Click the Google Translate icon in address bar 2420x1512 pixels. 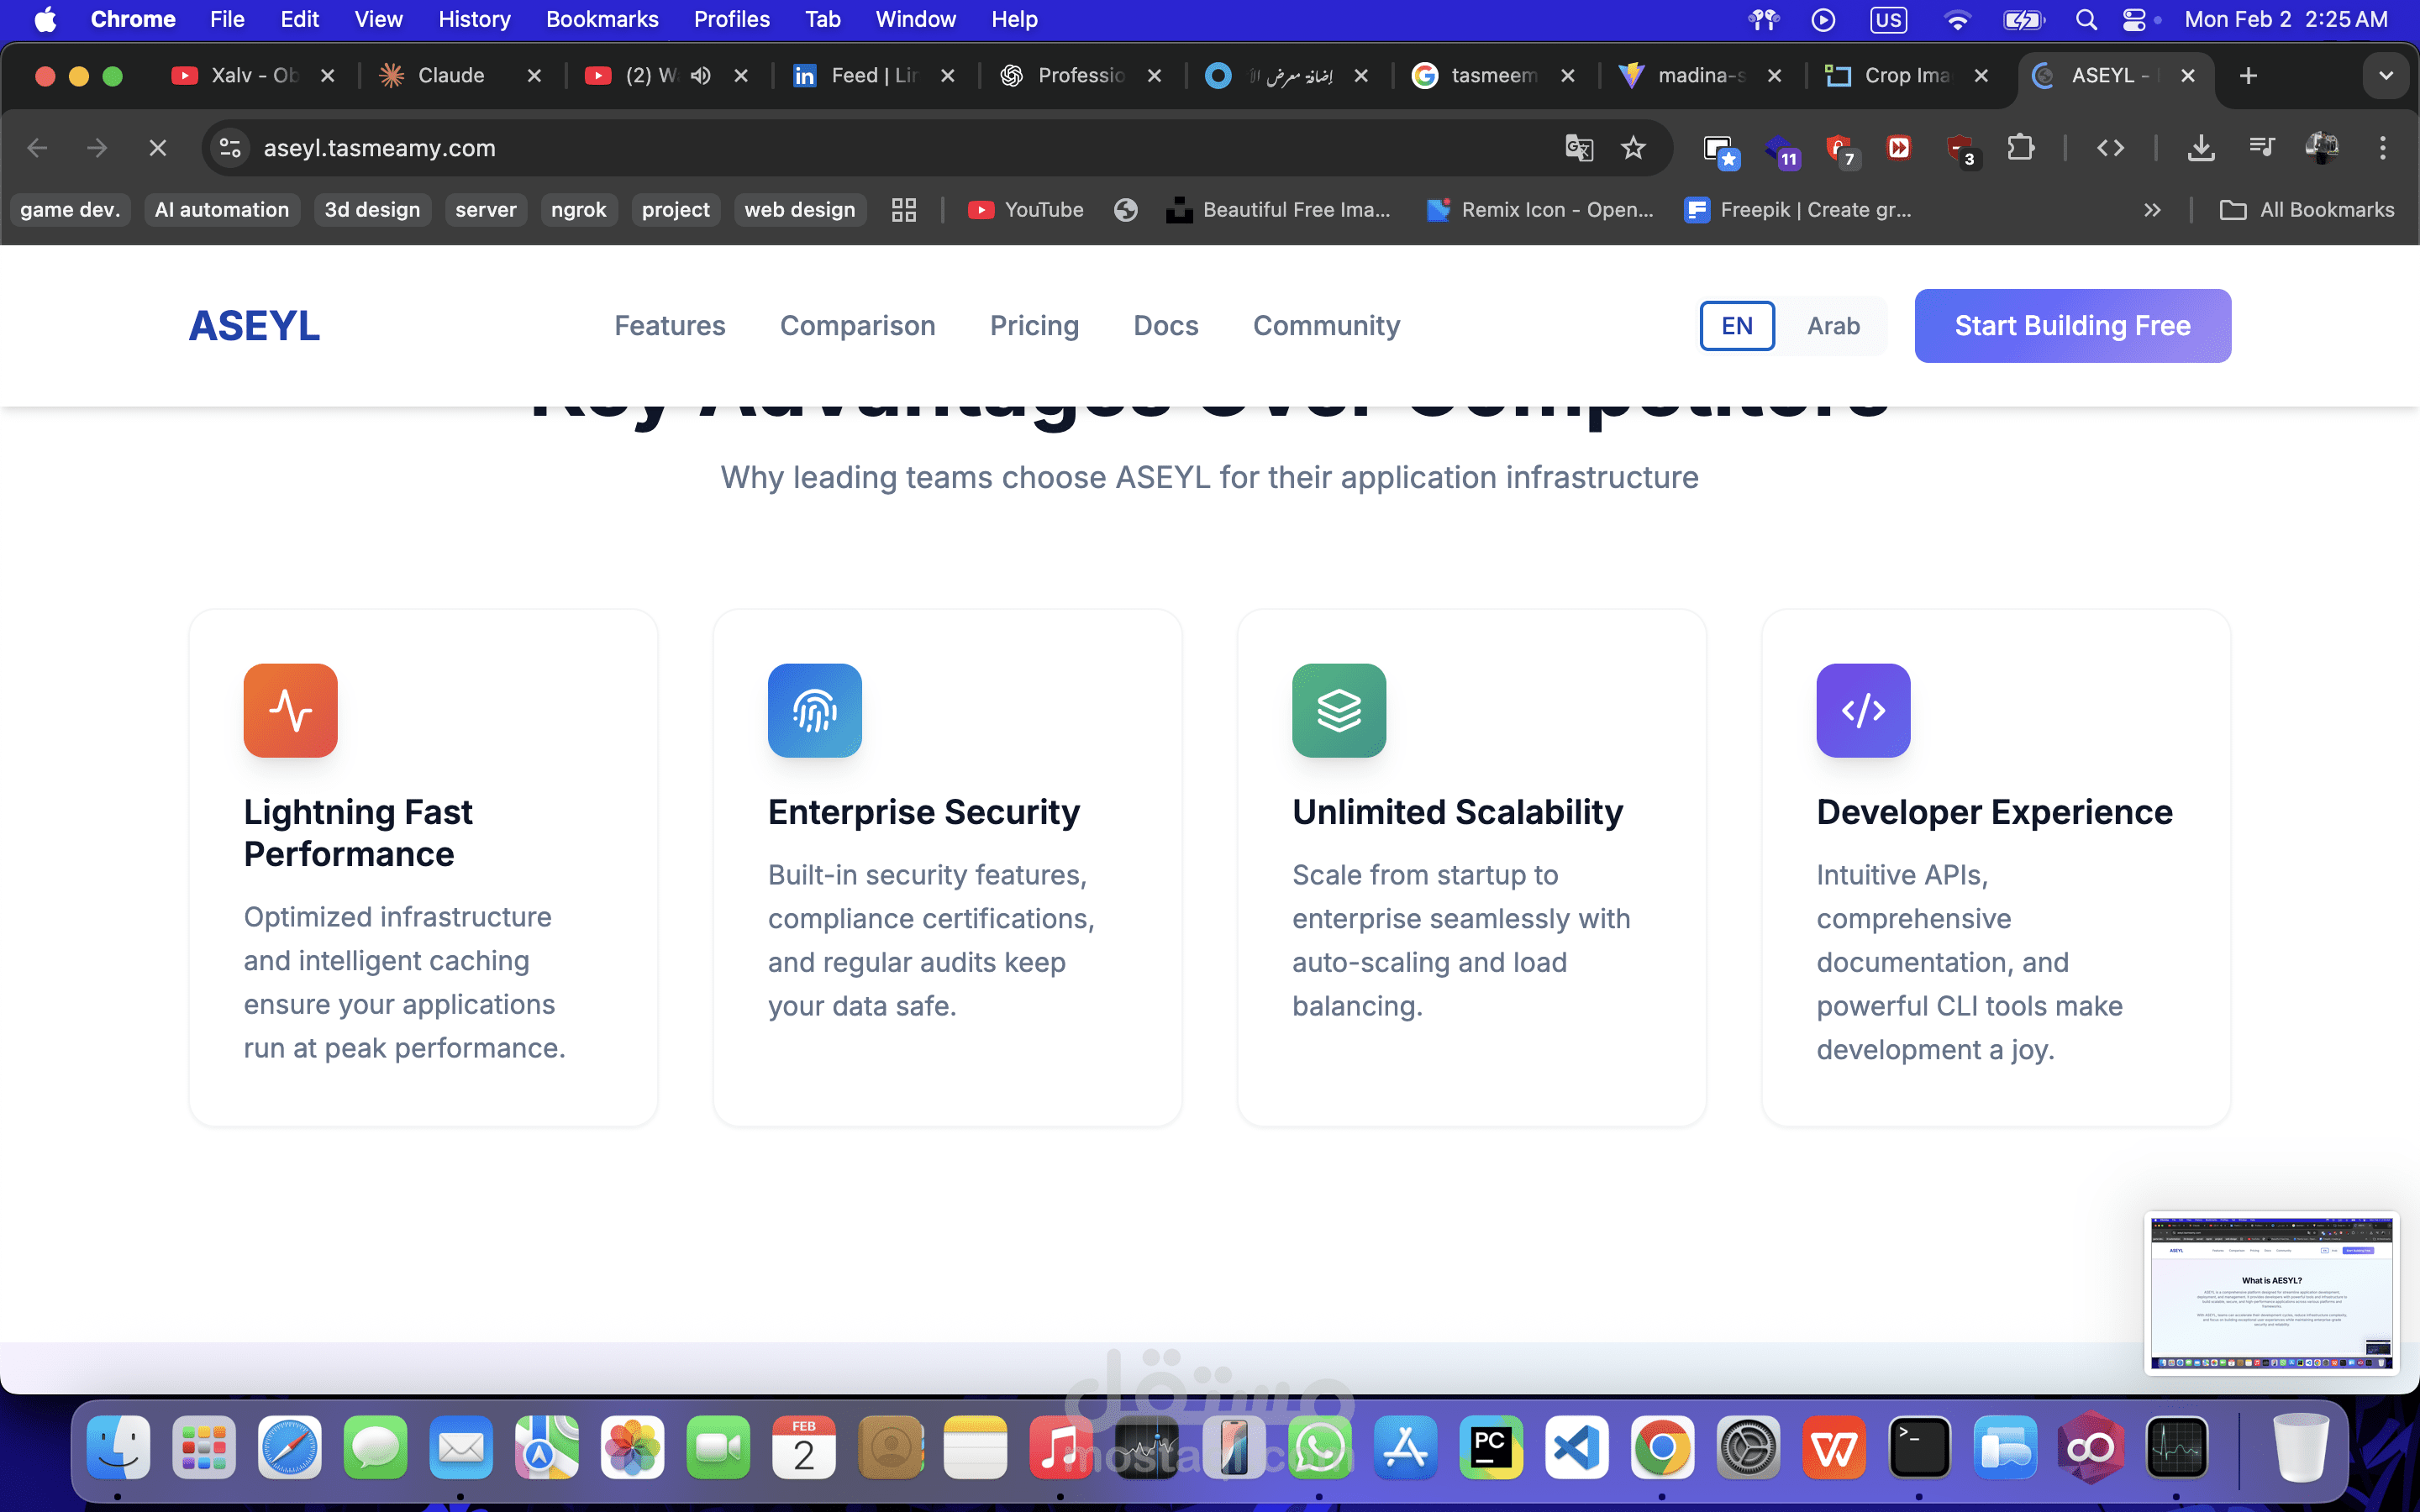[1578, 148]
